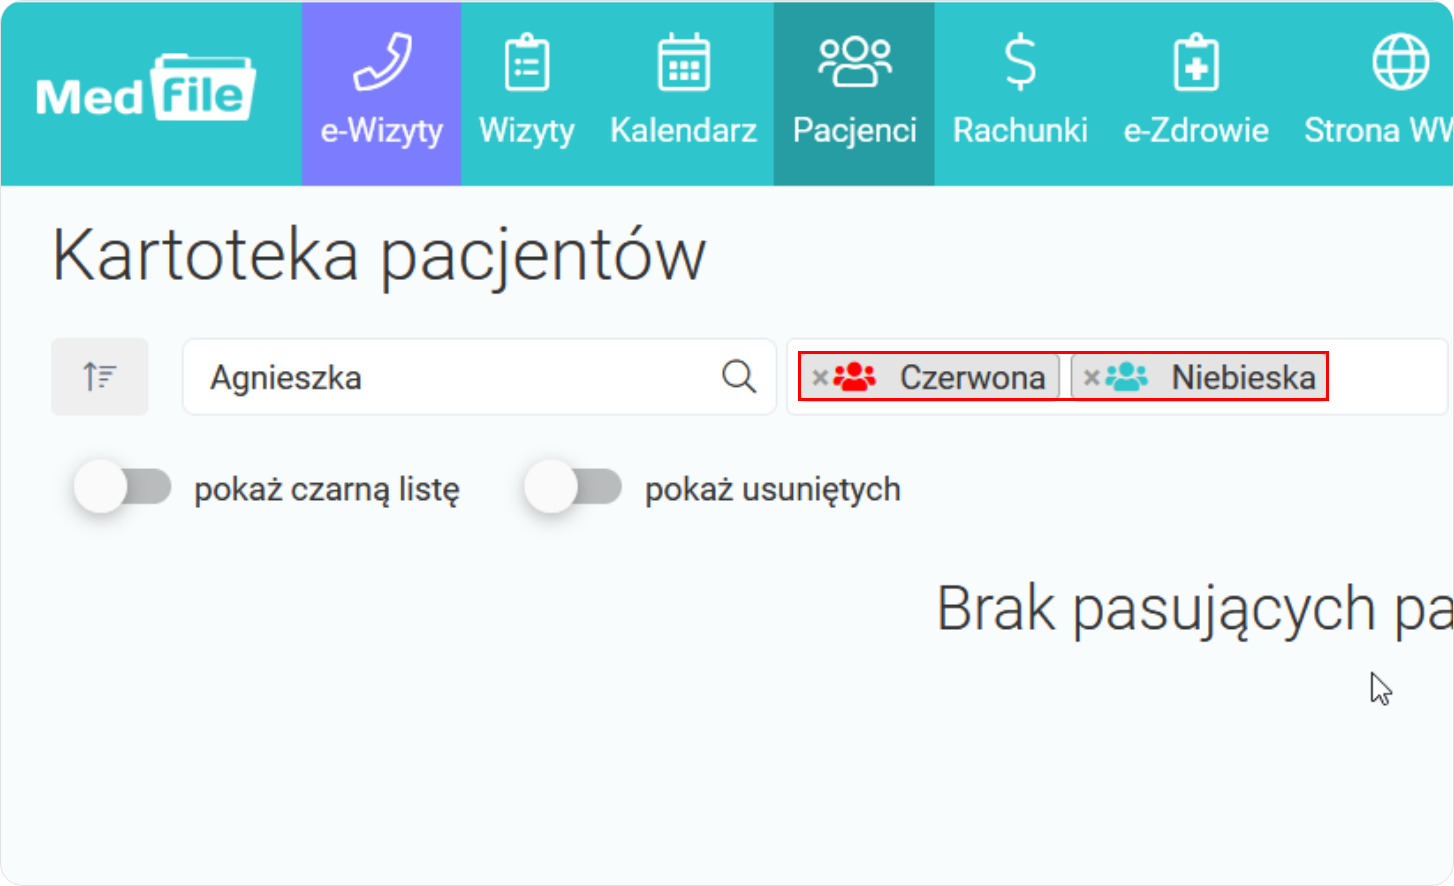Viewport: 1454px width, 886px height.
Task: Click Kartoteka pacjentów heading
Action: pos(379,255)
